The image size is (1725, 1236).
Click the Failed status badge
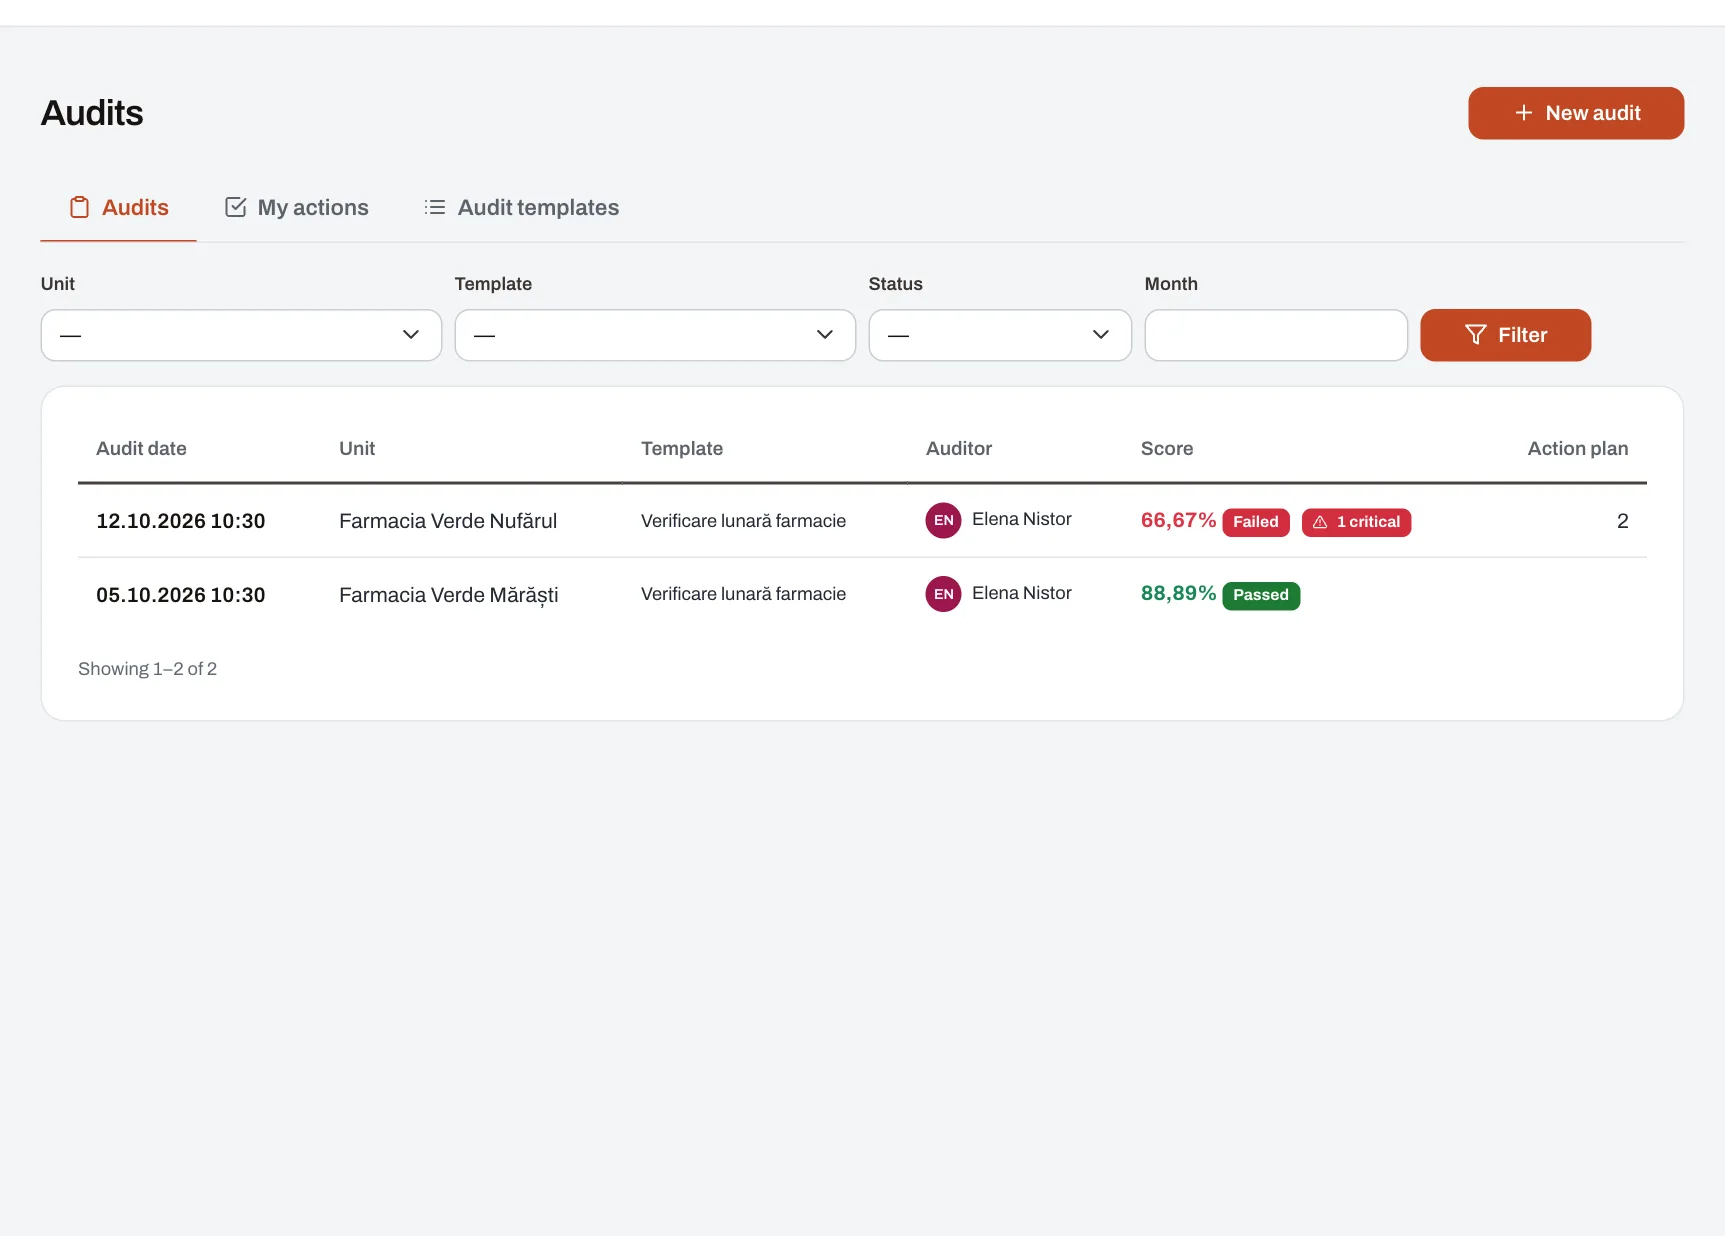(x=1256, y=522)
